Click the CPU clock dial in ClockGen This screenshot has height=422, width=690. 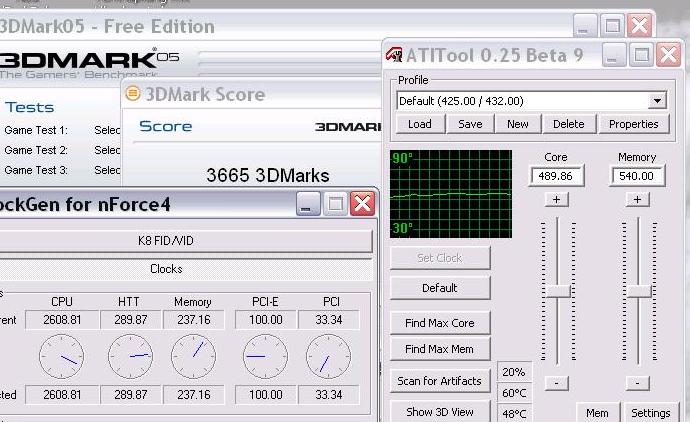(61, 356)
